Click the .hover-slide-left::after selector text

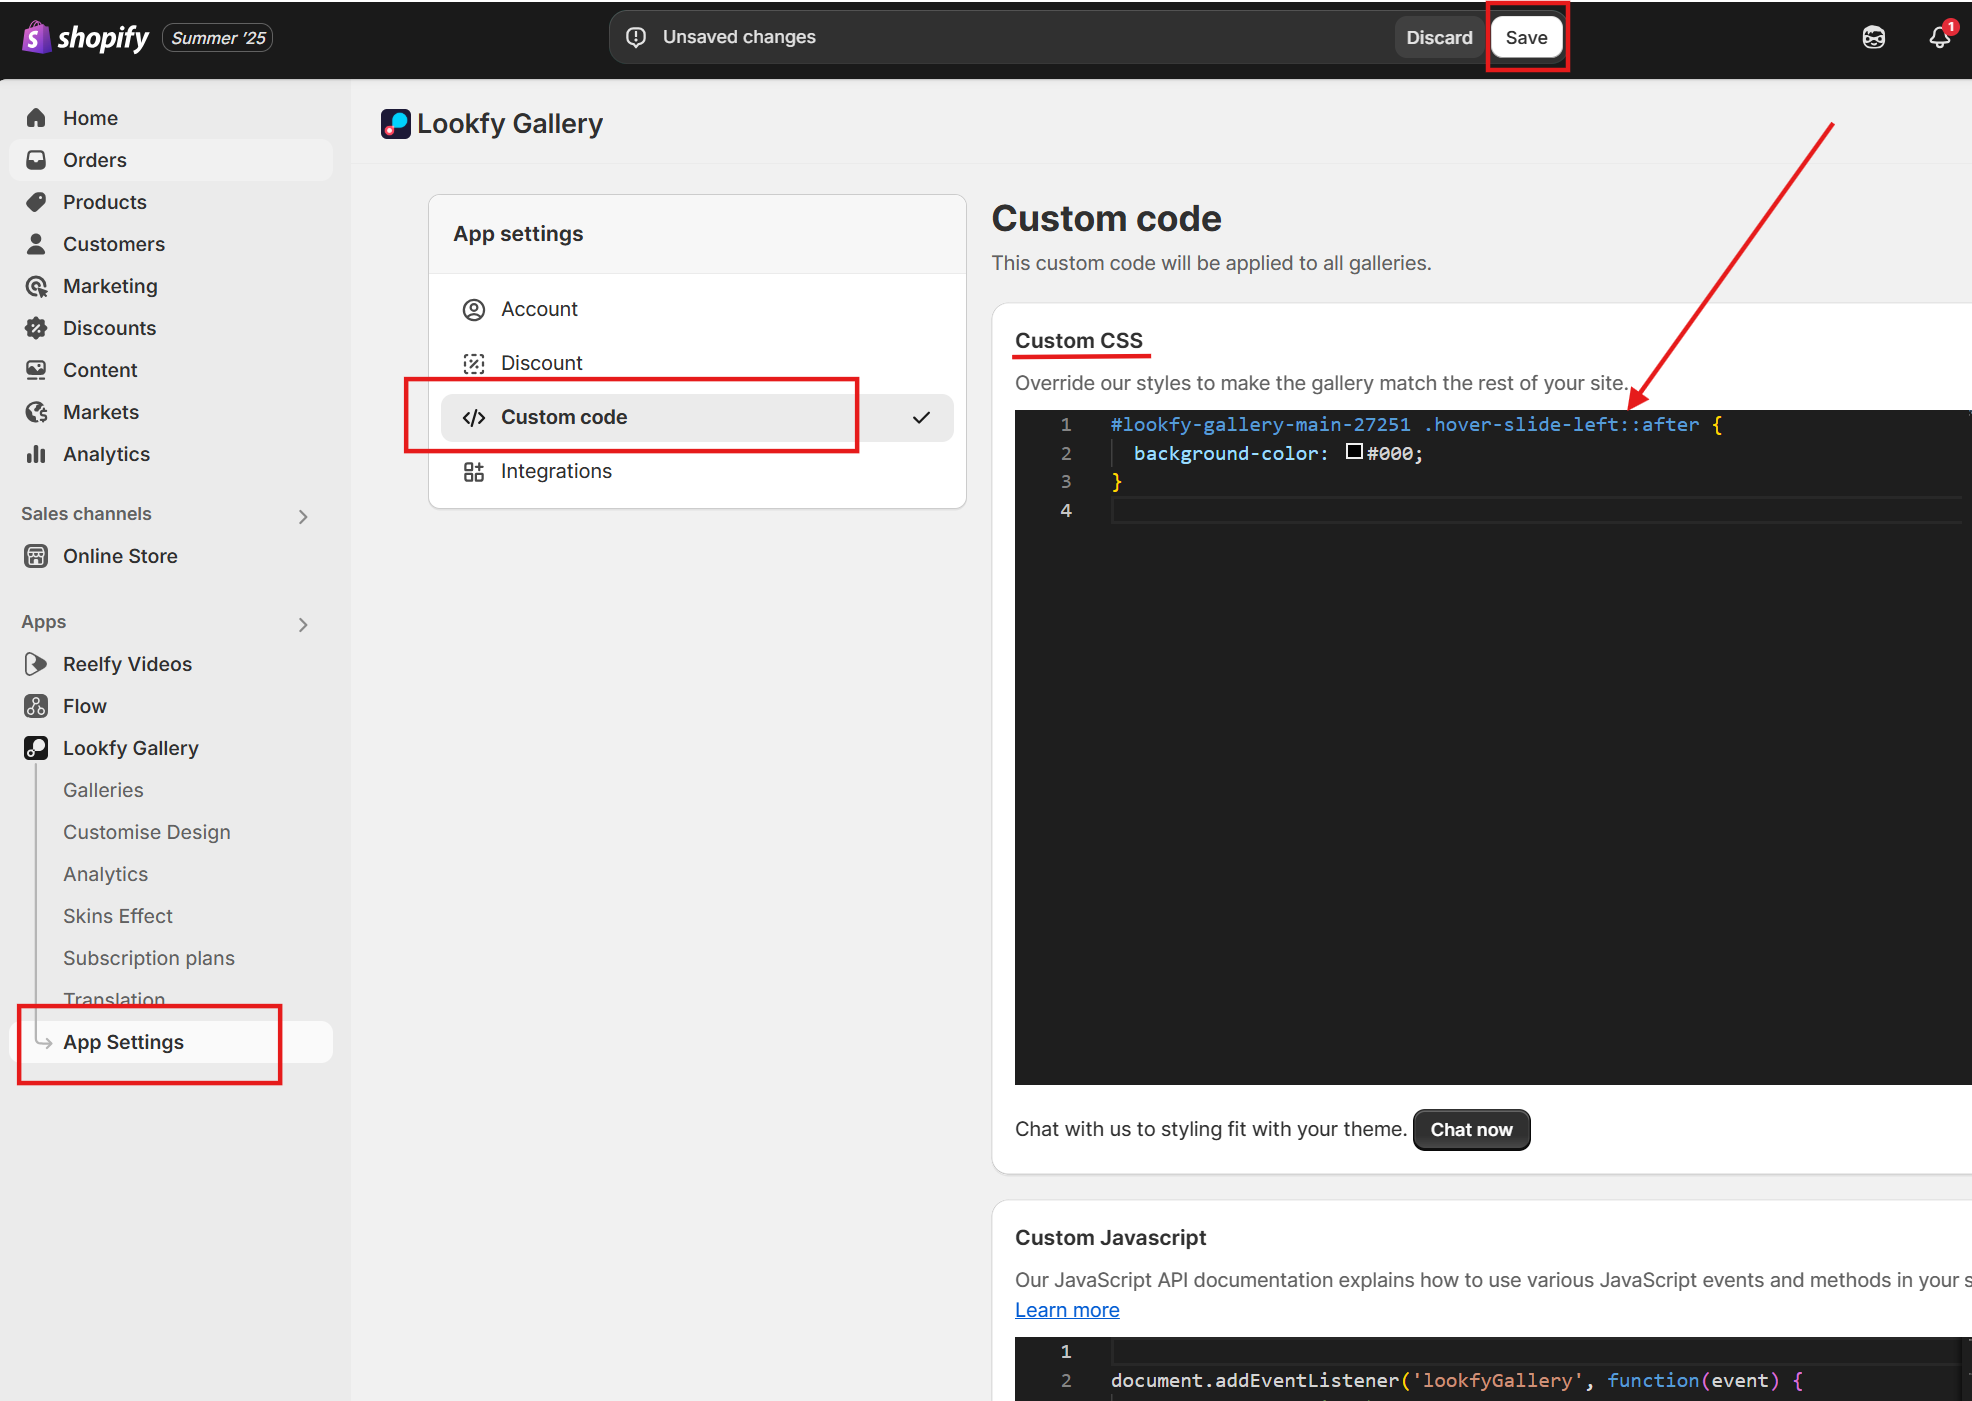[1561, 425]
